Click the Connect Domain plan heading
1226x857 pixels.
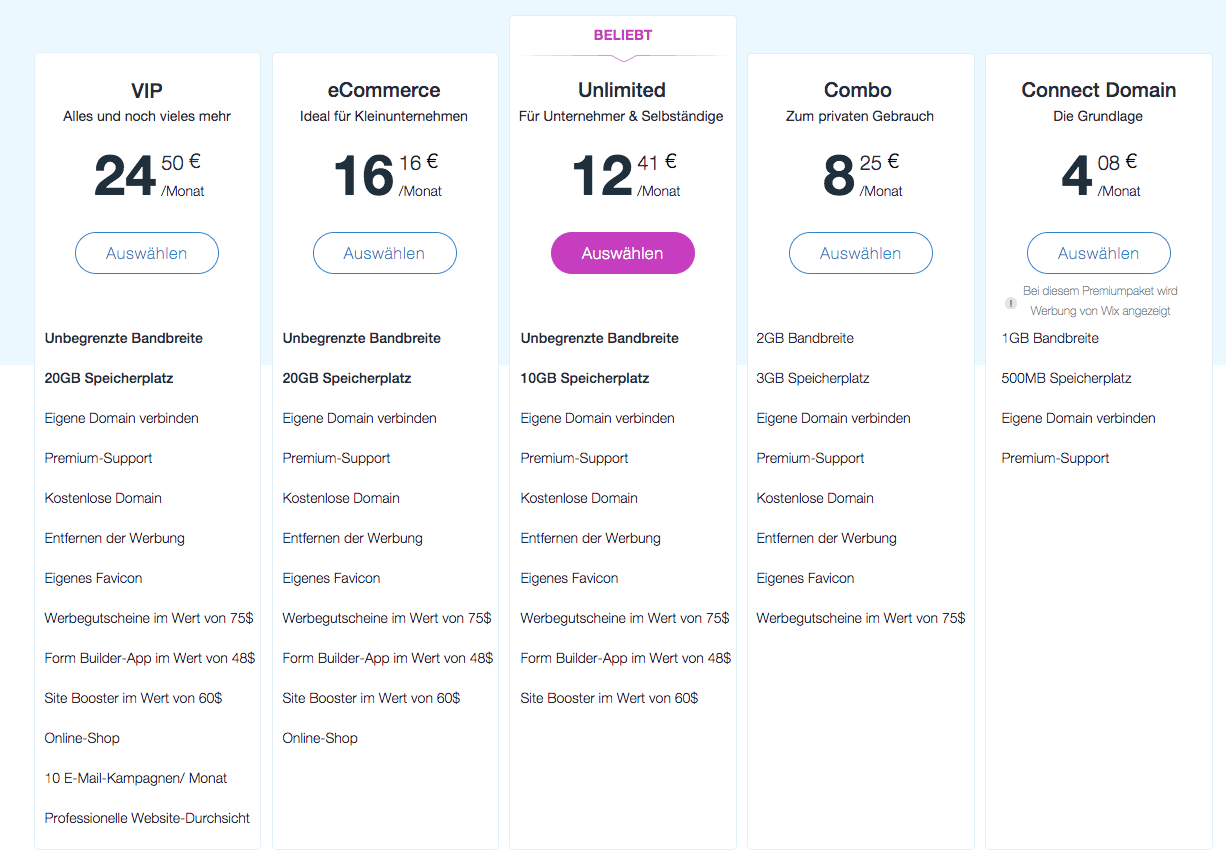[x=1098, y=90]
